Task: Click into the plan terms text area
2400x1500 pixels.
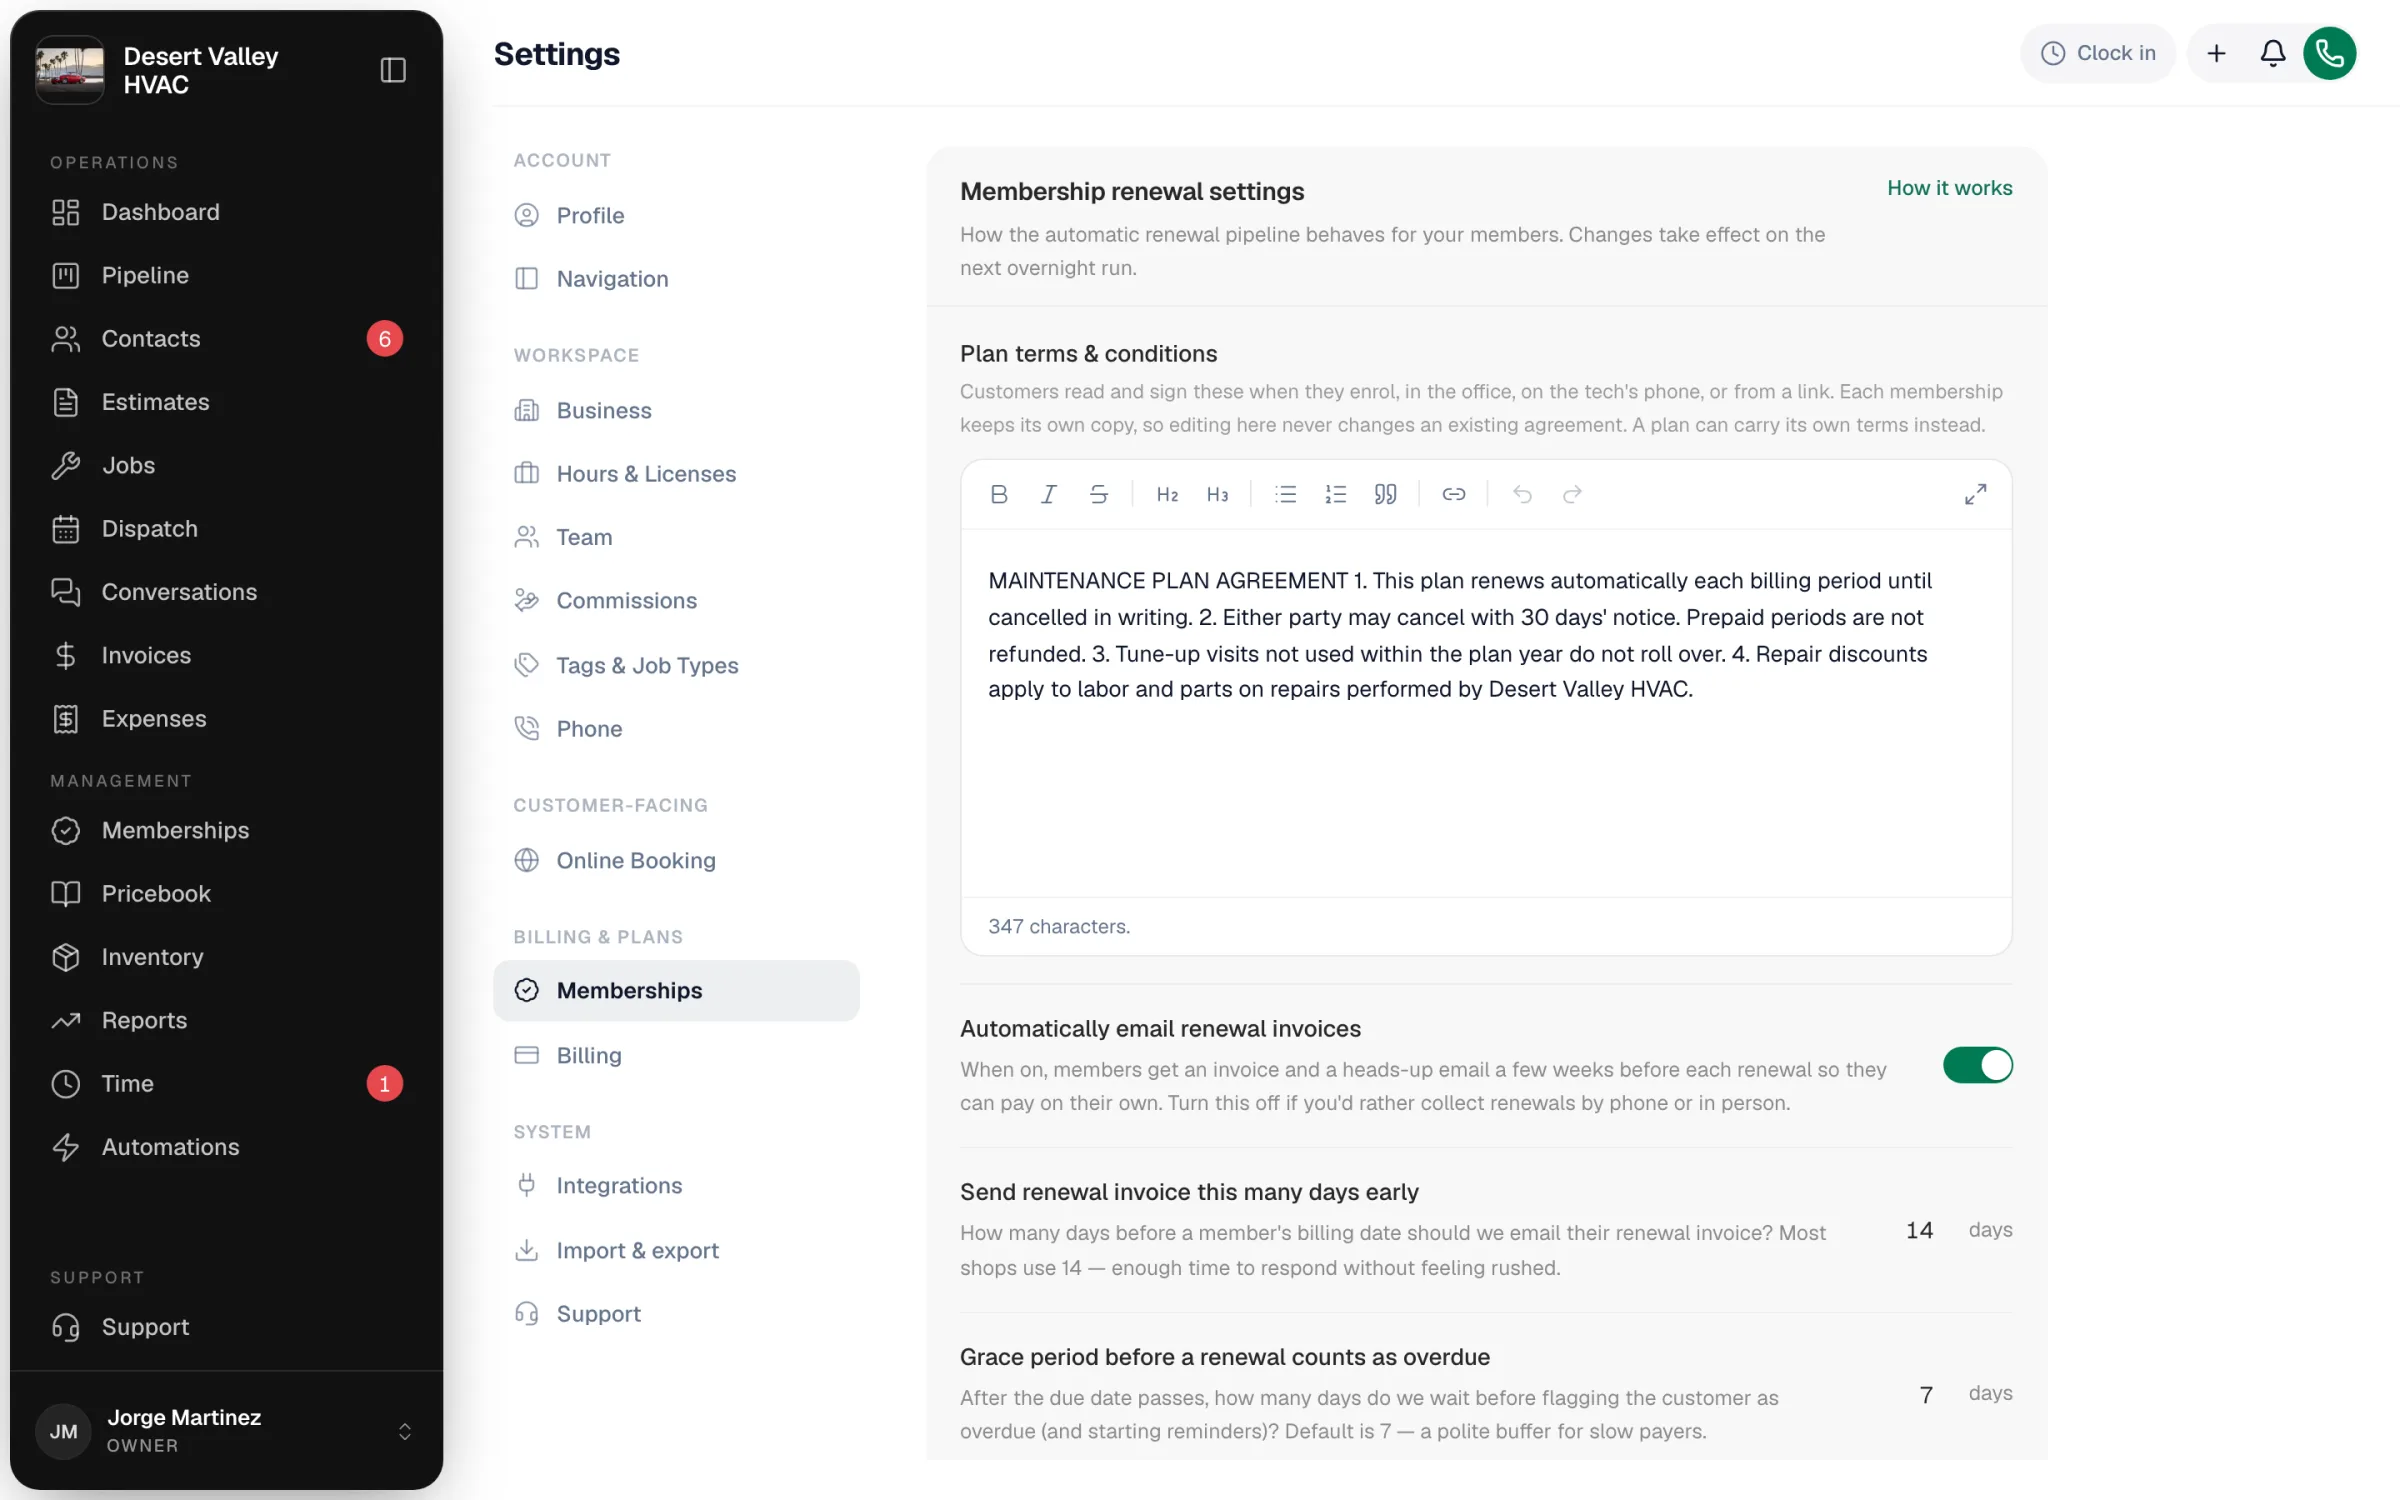Action: pos(1486,712)
